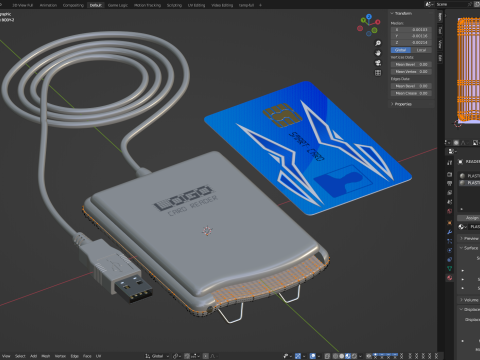Open the Modifiers wrench tab icon
The height and width of the screenshot is (360, 480).
(449, 232)
